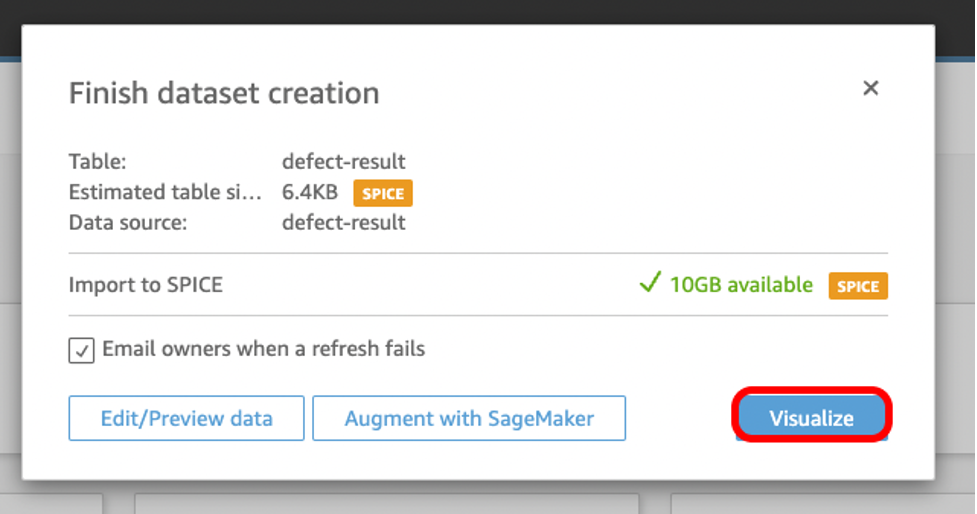Click the dimmed background panel below the dialog

tap(386, 503)
